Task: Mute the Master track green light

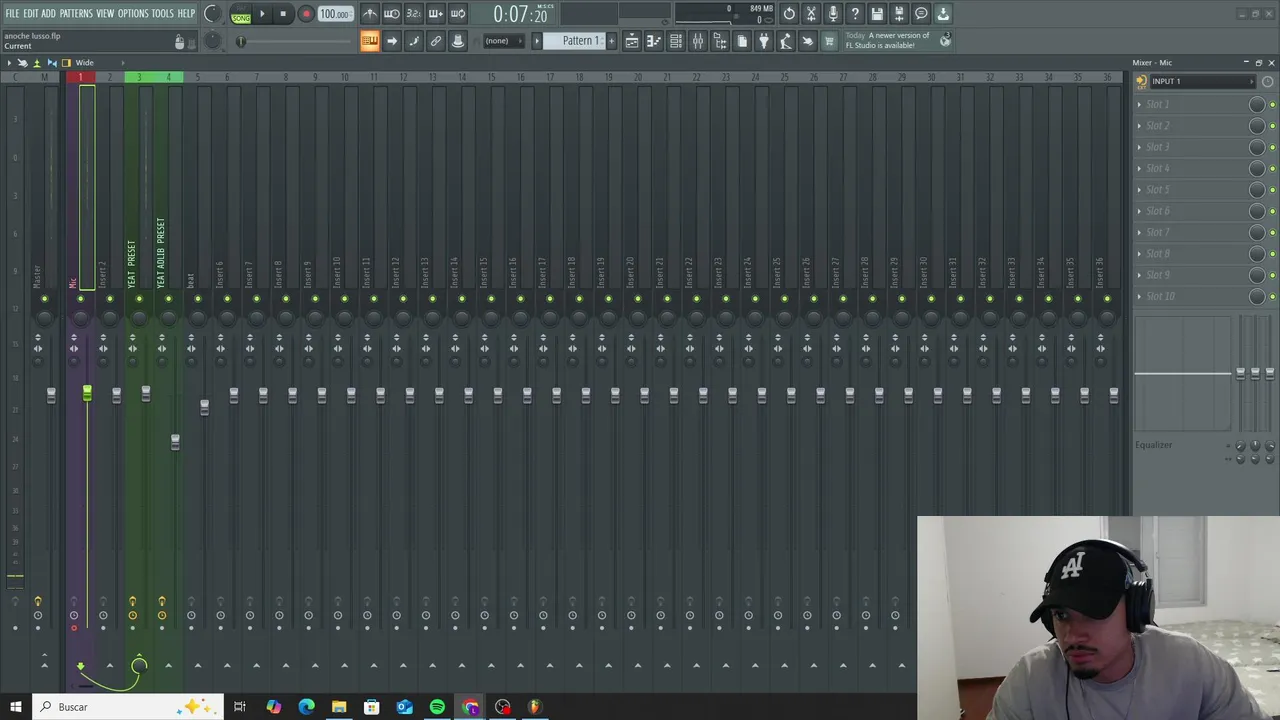Action: click(x=44, y=298)
